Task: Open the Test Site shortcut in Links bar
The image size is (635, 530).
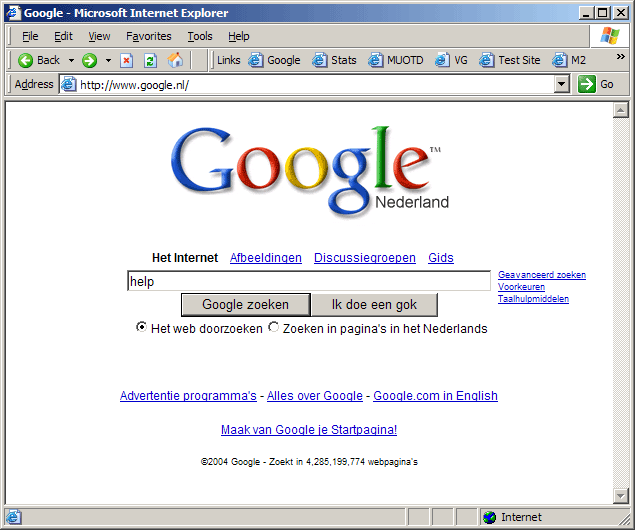Action: [x=509, y=60]
